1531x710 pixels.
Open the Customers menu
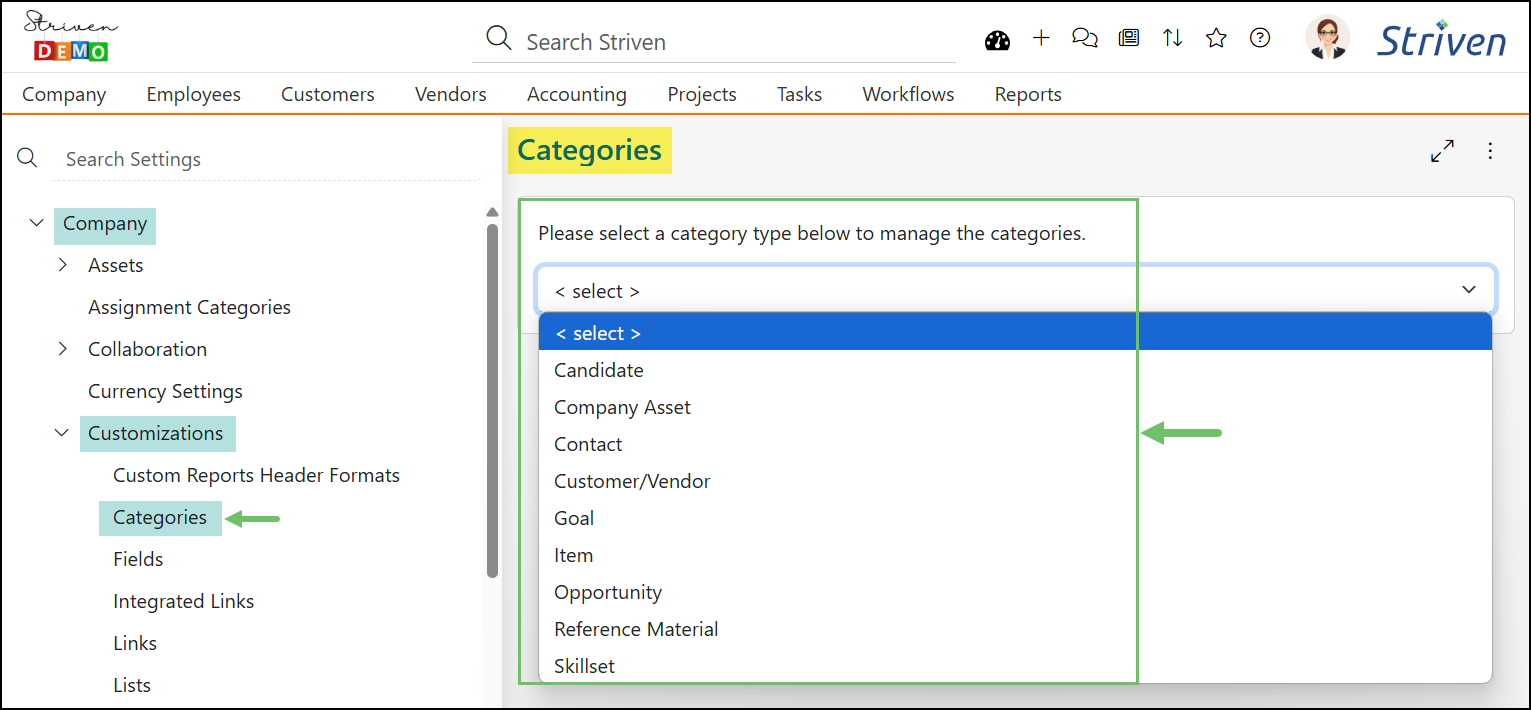(328, 94)
